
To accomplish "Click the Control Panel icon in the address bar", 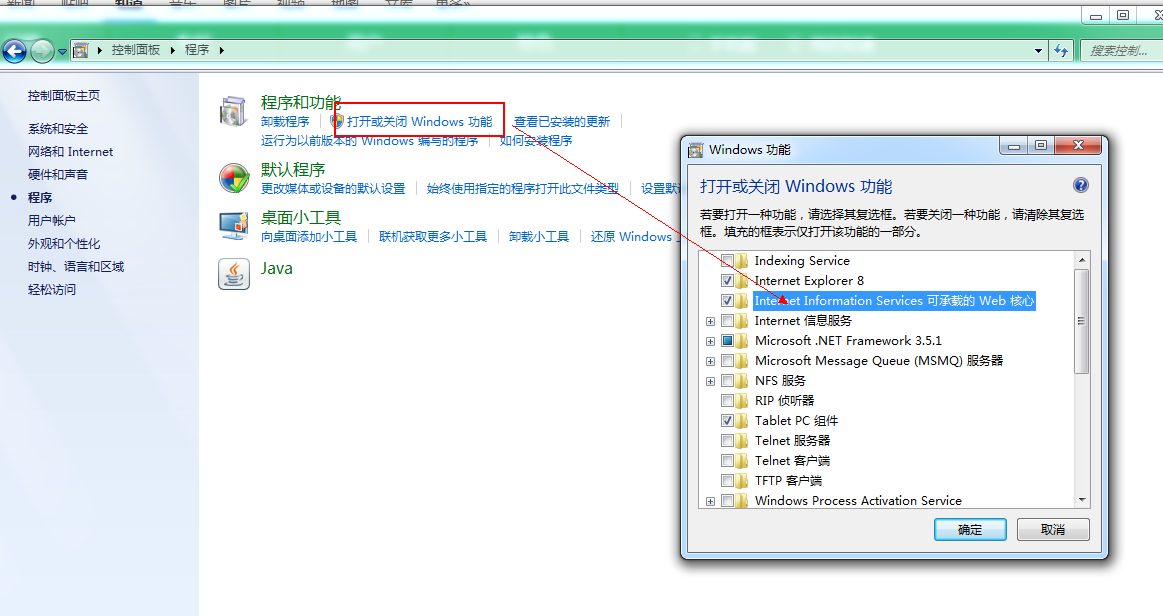I will (x=81, y=50).
